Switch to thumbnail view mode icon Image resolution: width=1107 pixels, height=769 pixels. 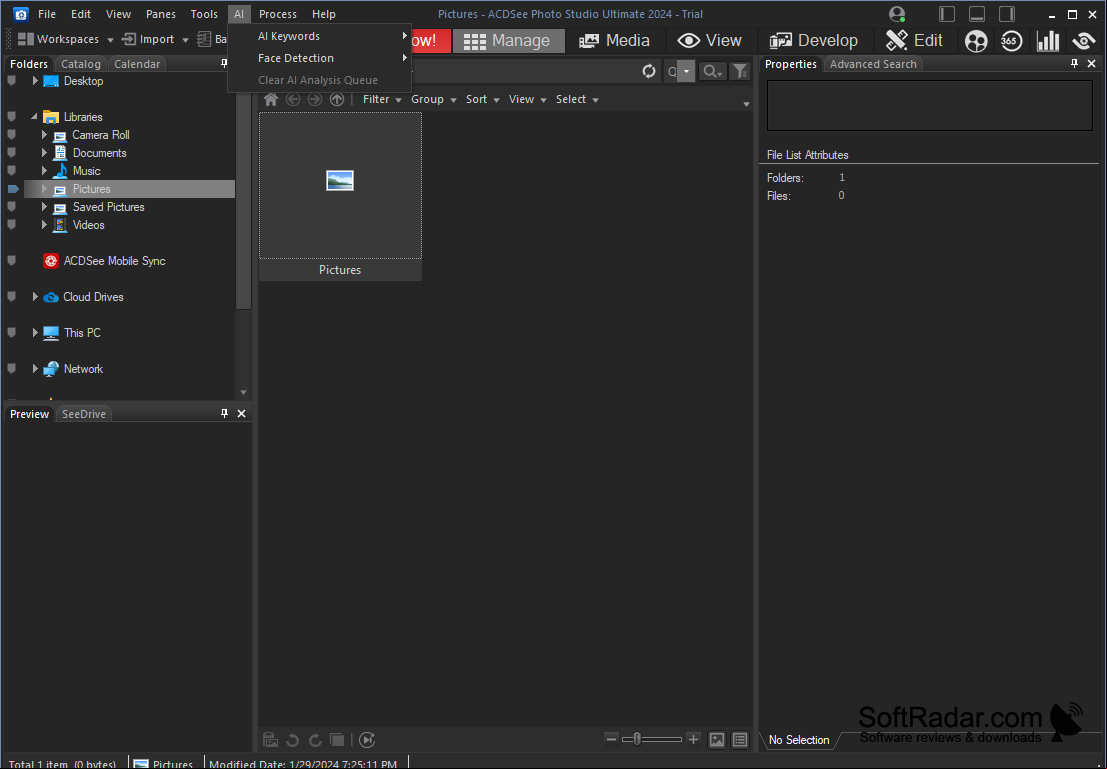click(717, 740)
